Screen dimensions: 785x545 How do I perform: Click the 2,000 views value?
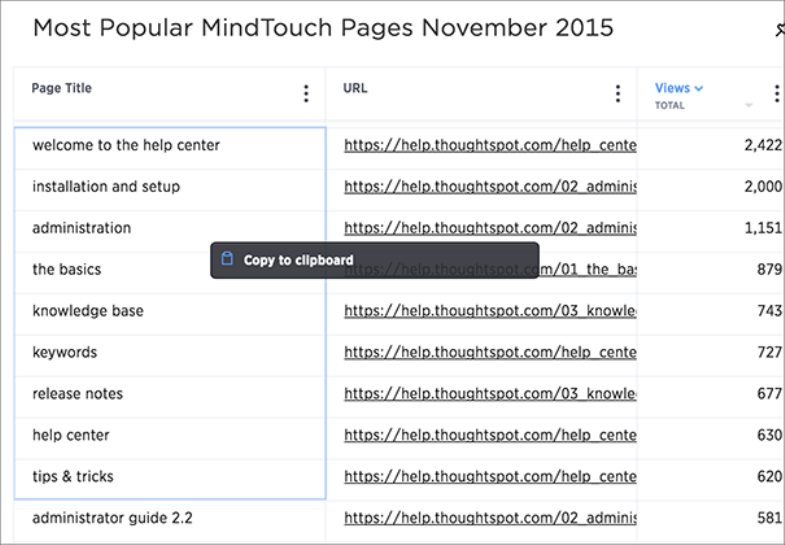click(x=762, y=187)
